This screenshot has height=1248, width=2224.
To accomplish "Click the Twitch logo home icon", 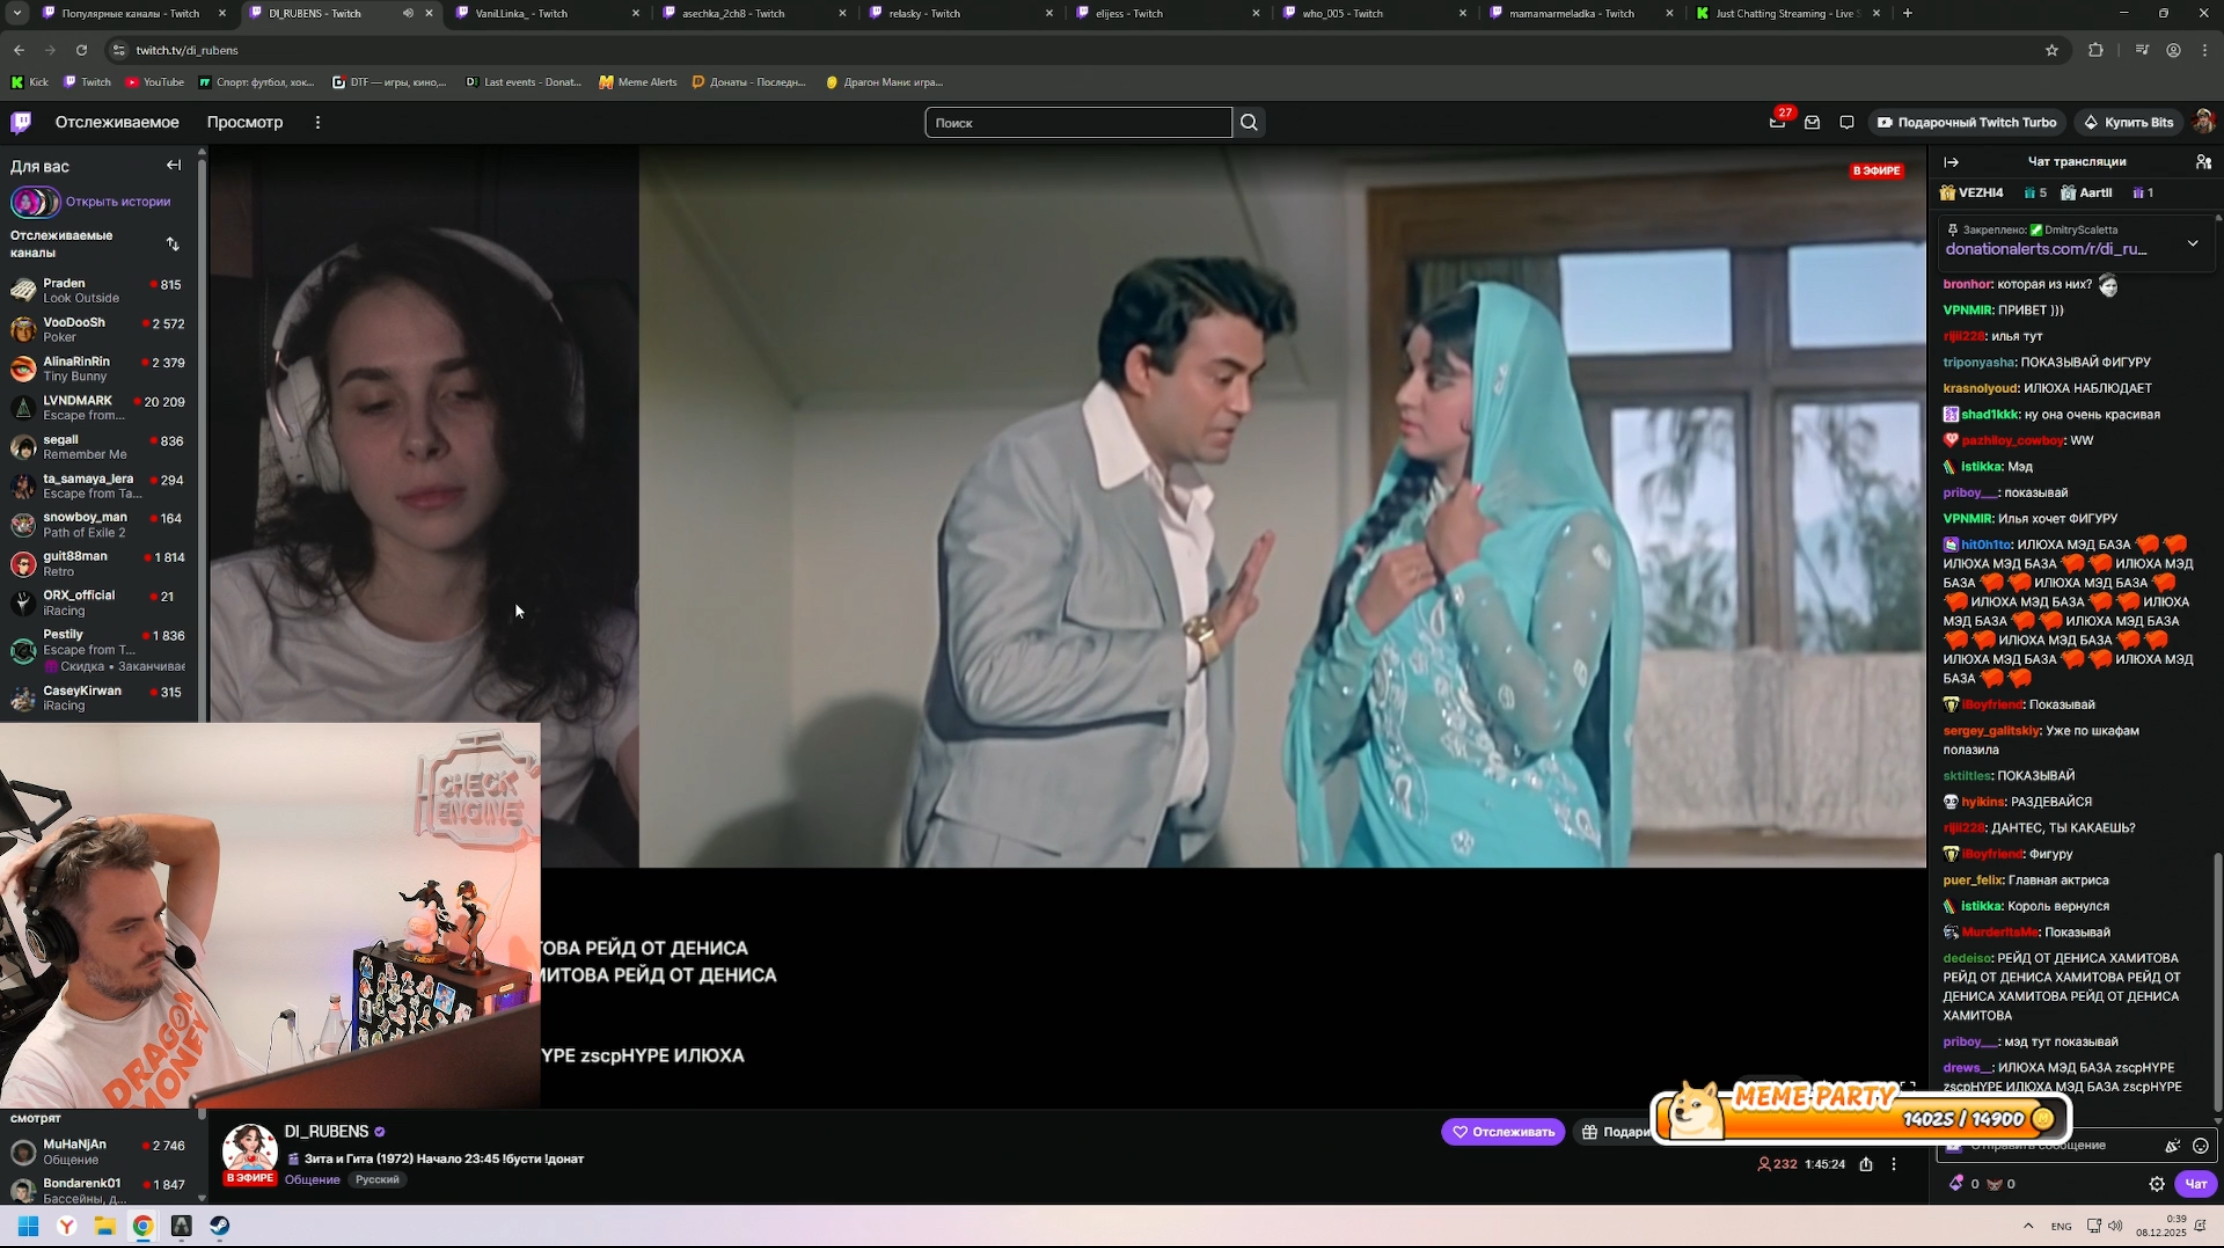I will pyautogui.click(x=21, y=122).
